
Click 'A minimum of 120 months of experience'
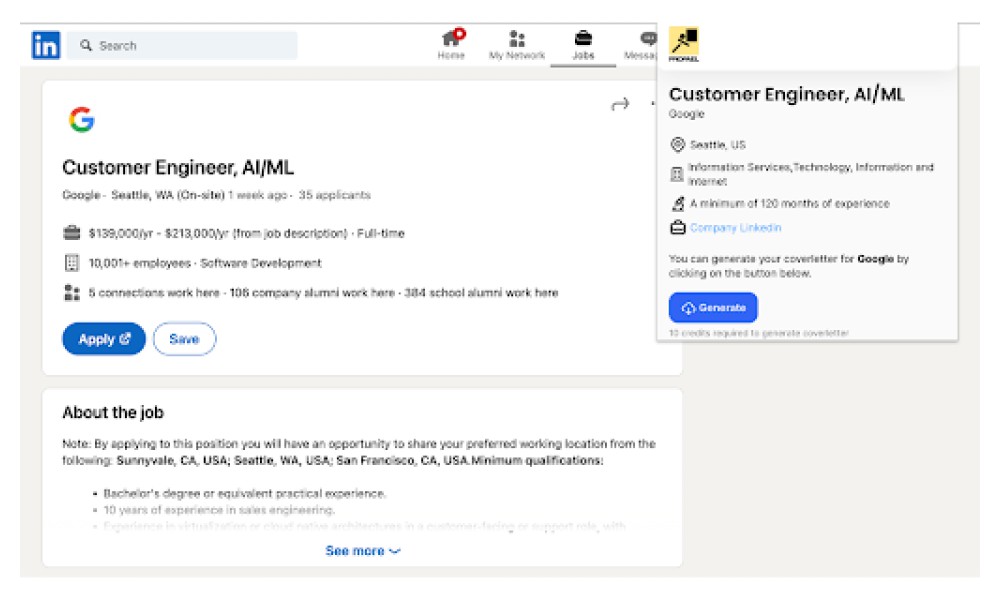pos(790,204)
